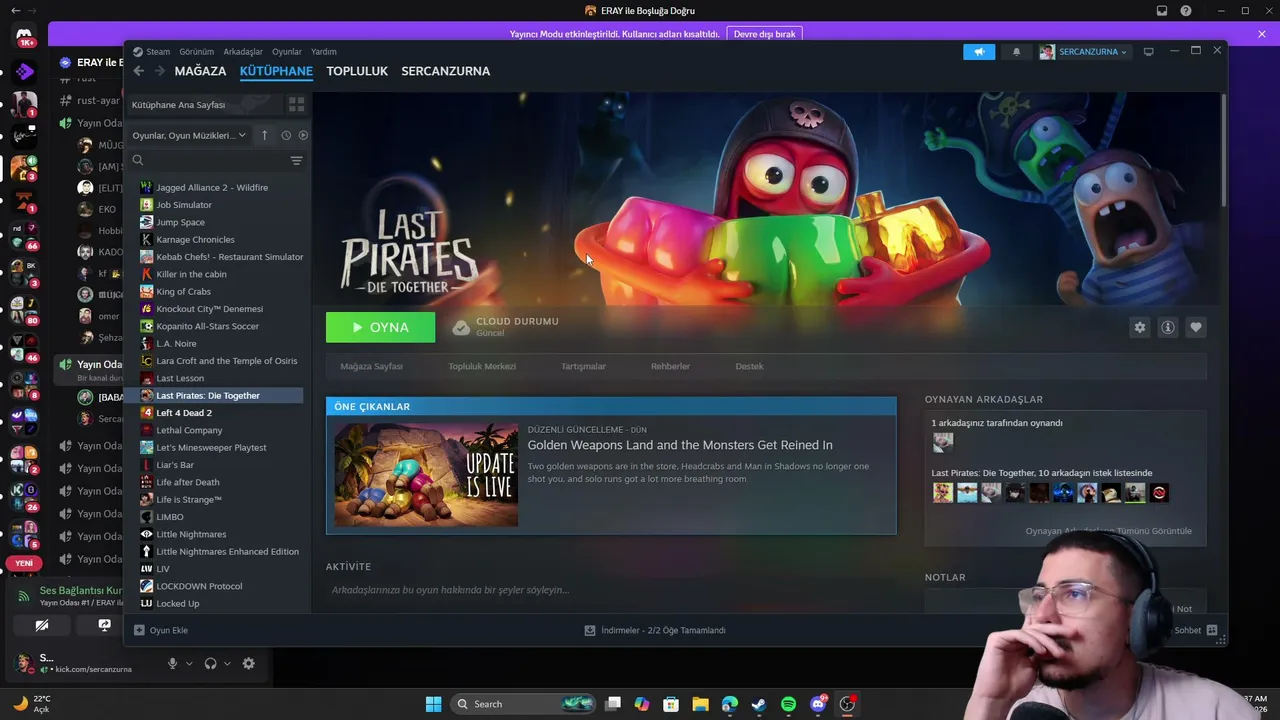
Task: Go back with Steam's back arrow
Action: pyautogui.click(x=139, y=71)
